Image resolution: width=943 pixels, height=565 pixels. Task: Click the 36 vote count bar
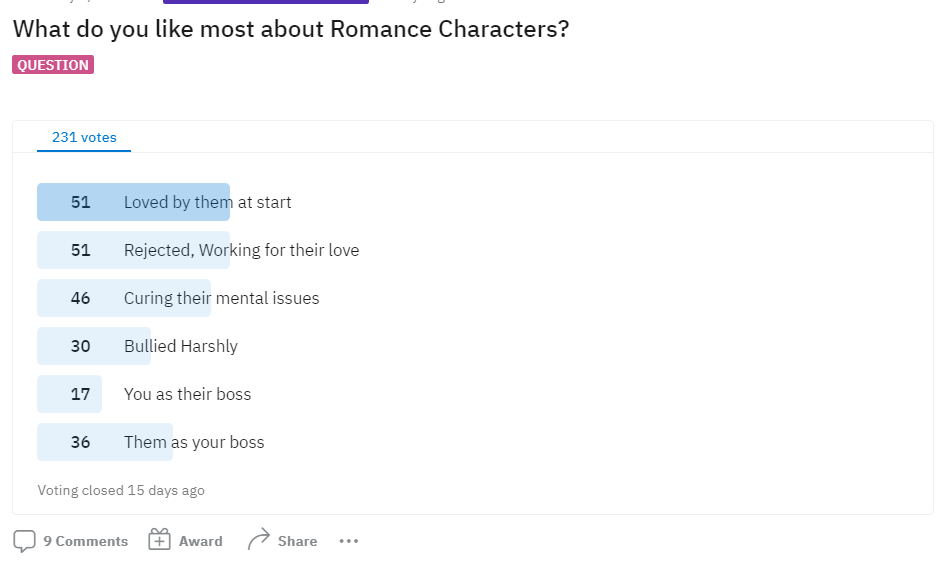coord(105,442)
